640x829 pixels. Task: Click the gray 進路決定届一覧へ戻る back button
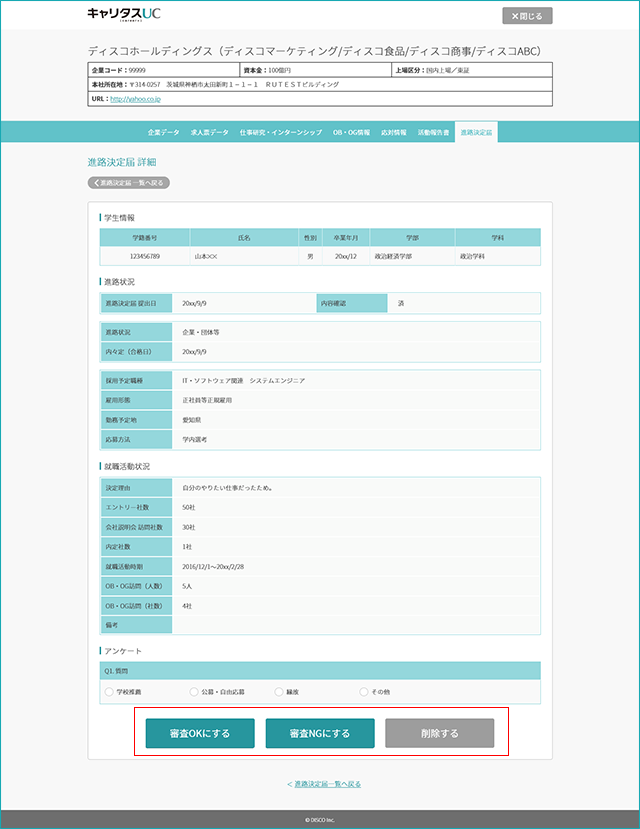(128, 183)
